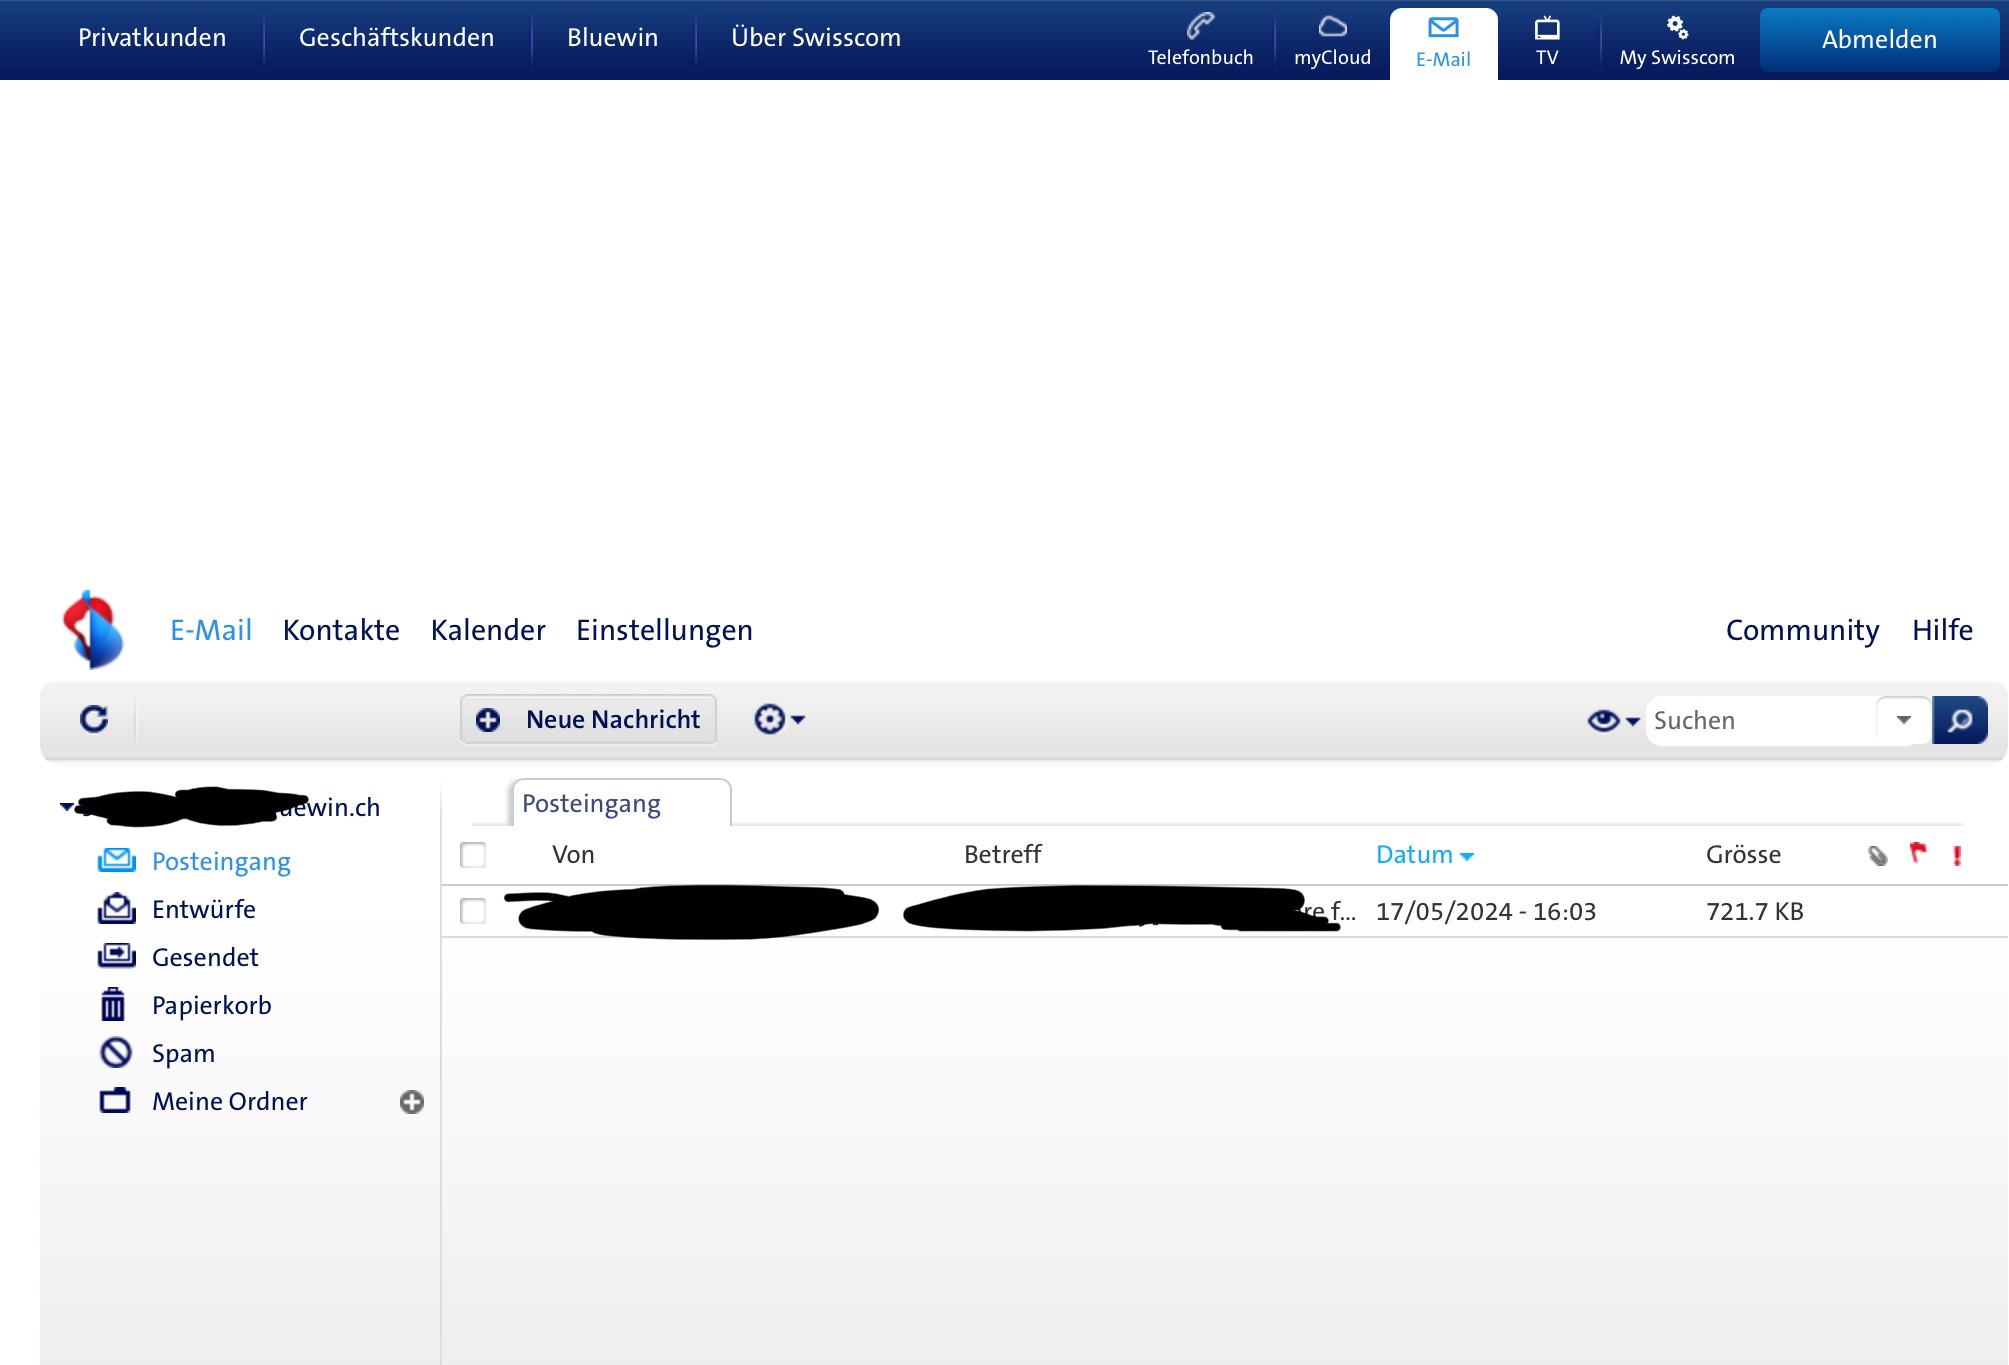Tick the select-all messages checkbox
Image resolution: width=2009 pixels, height=1365 pixels.
click(x=473, y=855)
